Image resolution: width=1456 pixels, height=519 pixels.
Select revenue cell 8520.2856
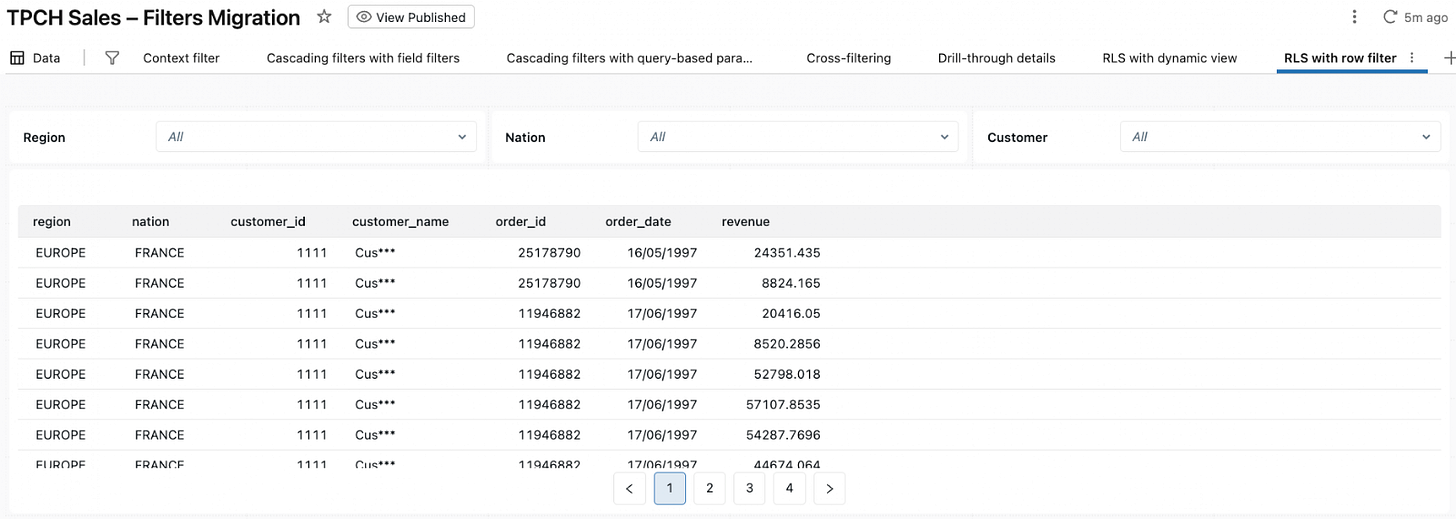pos(786,344)
